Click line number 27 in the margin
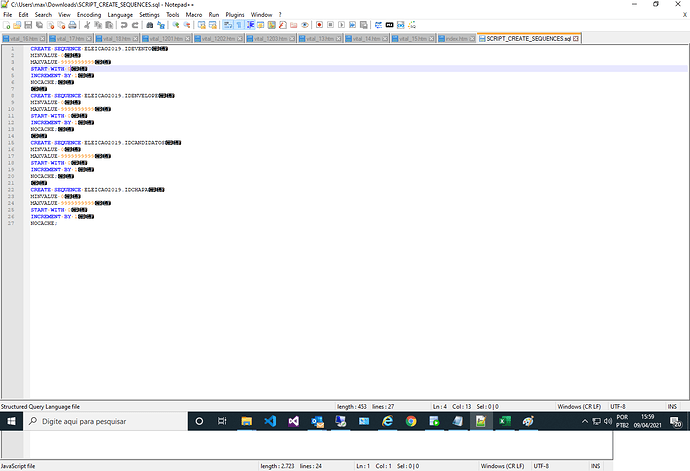This screenshot has height=471, width=690. tap(11, 223)
